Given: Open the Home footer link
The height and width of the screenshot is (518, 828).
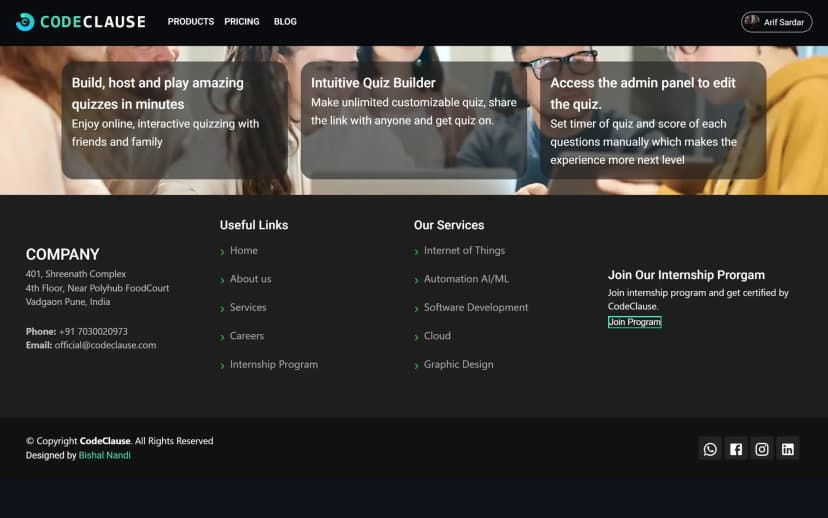Looking at the screenshot, I should (243, 250).
